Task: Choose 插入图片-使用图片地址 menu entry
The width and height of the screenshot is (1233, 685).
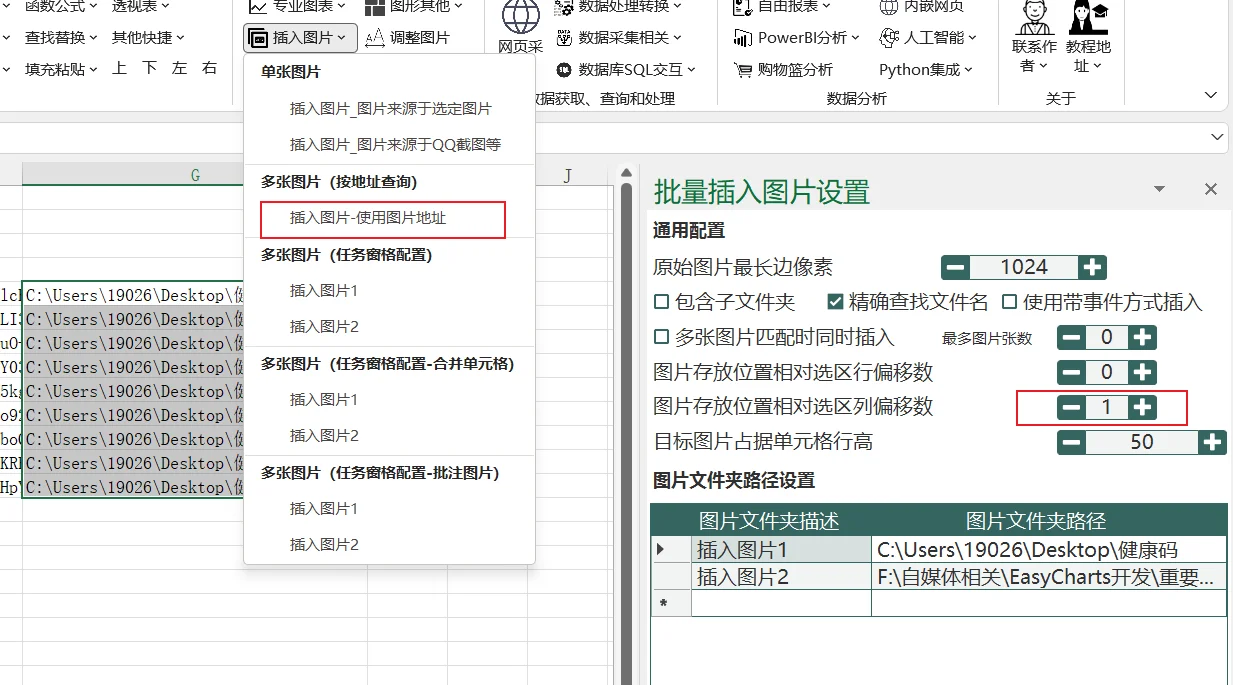Action: pos(382,218)
